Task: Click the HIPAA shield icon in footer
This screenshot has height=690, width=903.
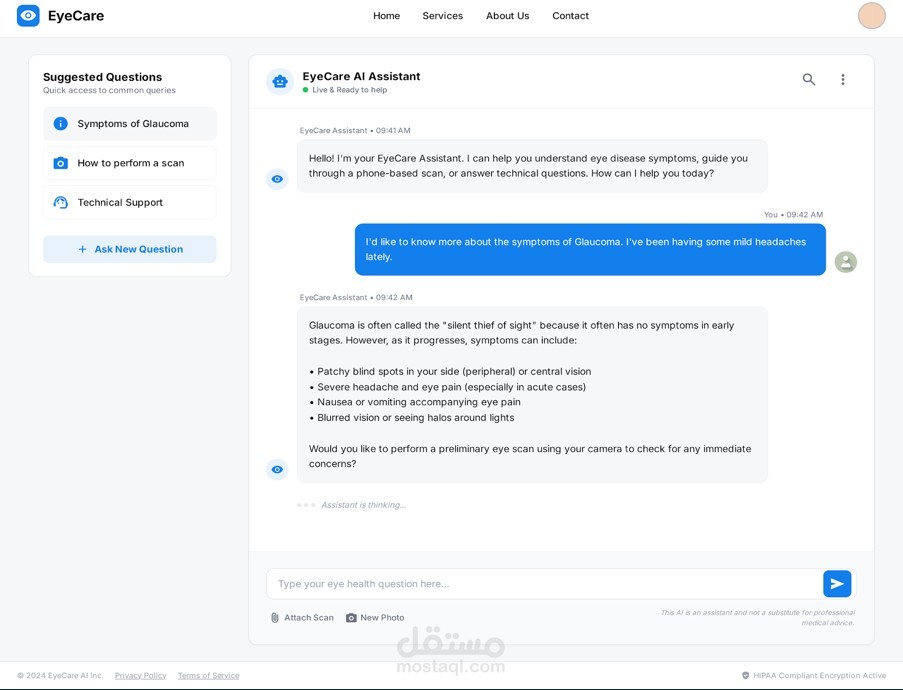Action: tap(745, 675)
